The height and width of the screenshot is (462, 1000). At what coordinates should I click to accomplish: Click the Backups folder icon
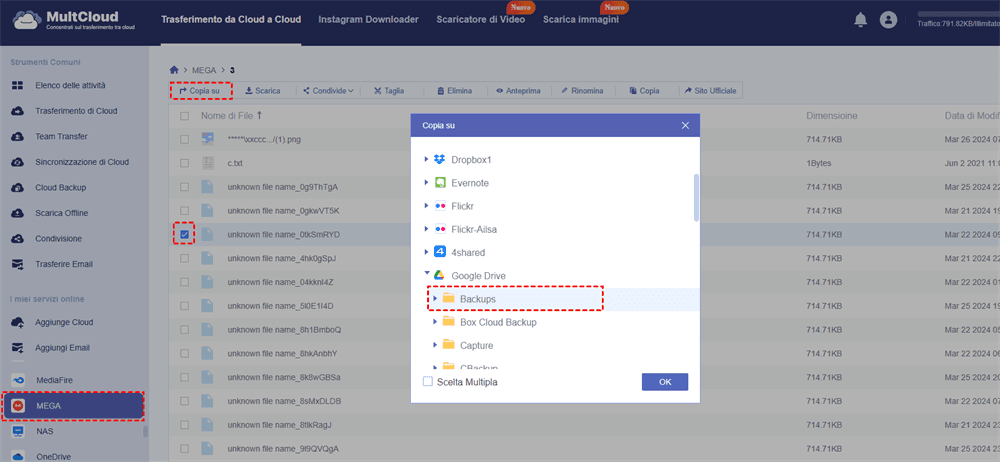click(x=448, y=299)
